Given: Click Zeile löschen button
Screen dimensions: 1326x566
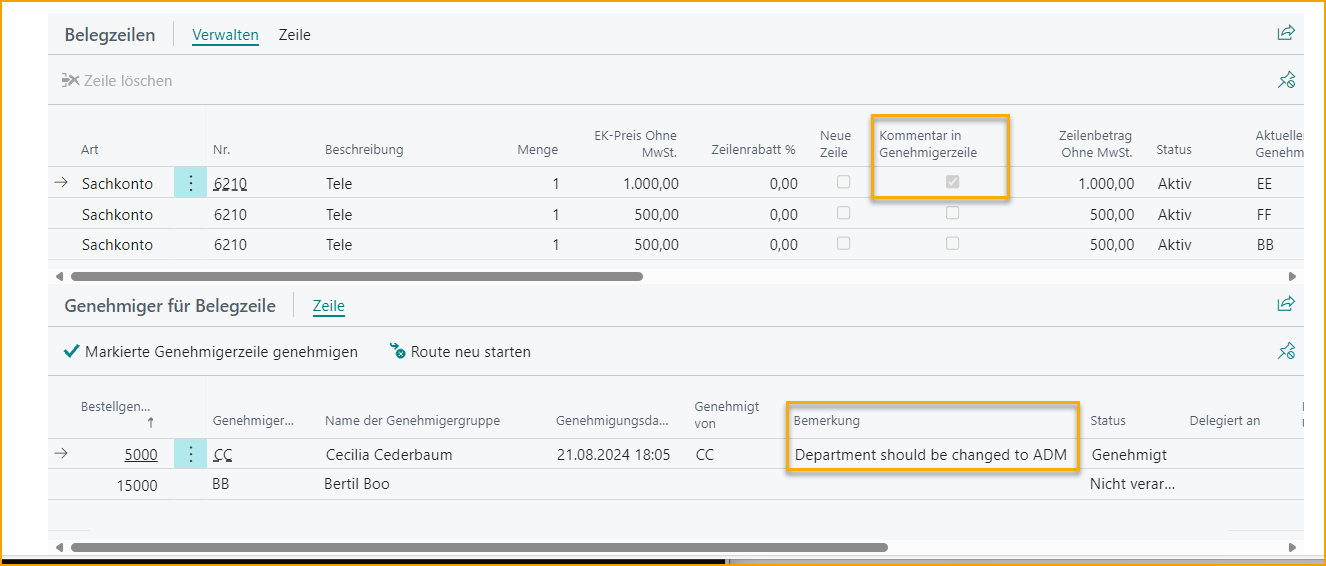Looking at the screenshot, I should pos(117,80).
